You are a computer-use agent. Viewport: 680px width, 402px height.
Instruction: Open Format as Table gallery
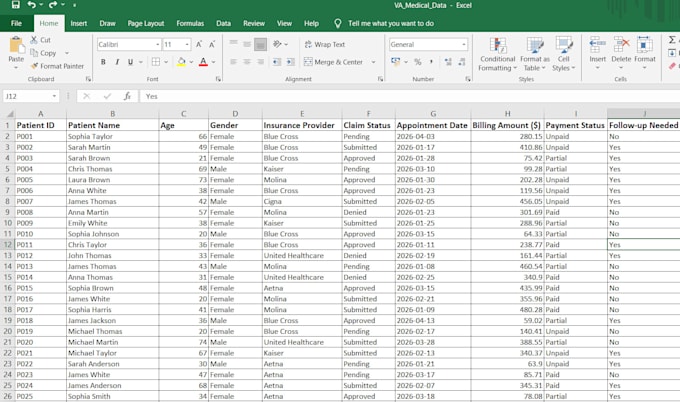[535, 54]
